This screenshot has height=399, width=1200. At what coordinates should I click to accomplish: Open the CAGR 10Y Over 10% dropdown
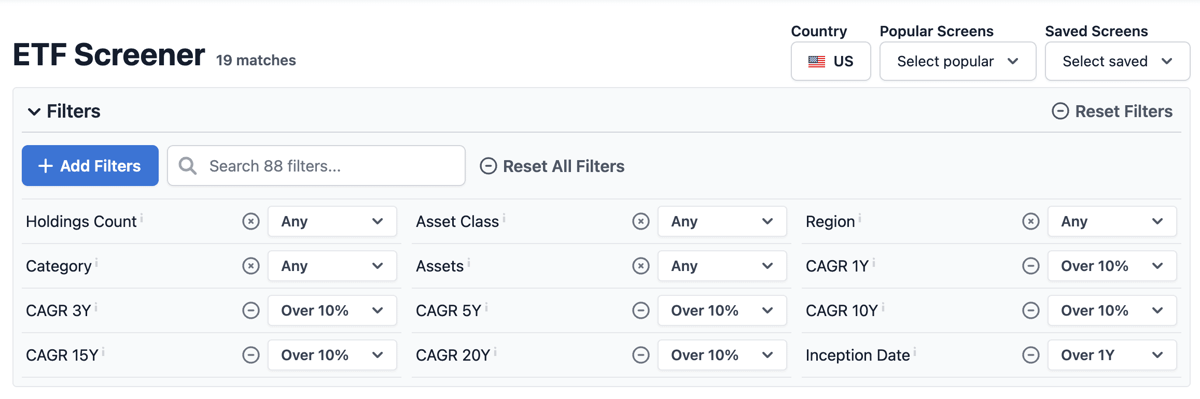1112,310
